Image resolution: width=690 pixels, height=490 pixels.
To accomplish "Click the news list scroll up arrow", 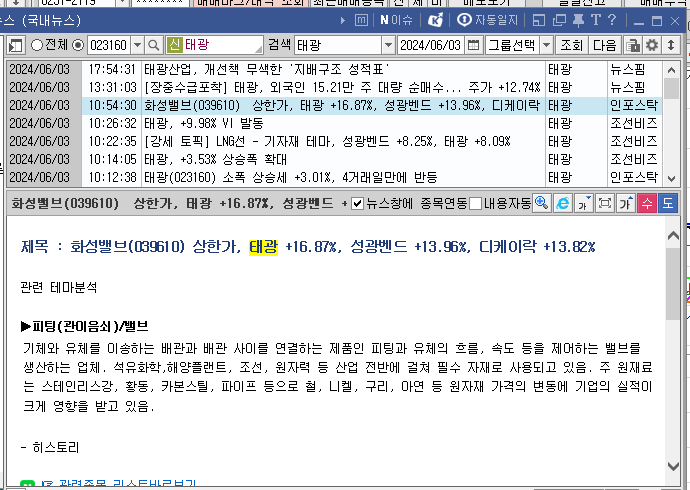I will 672,69.
